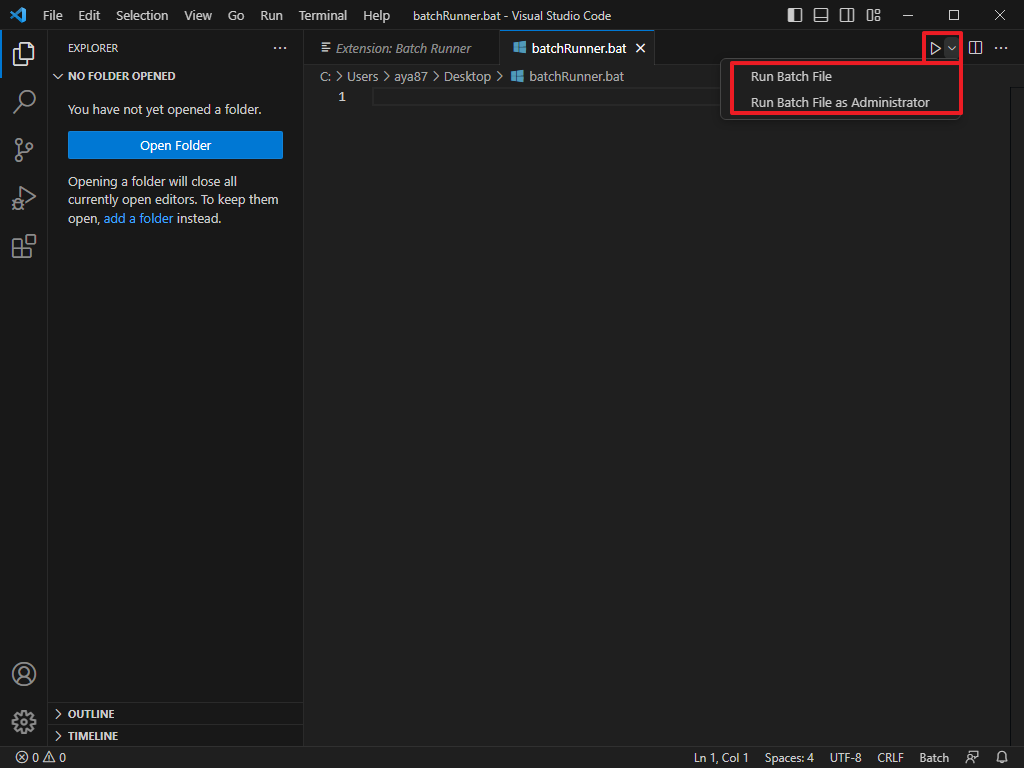
Task: Click the feedback icon in status bar
Action: click(x=972, y=758)
